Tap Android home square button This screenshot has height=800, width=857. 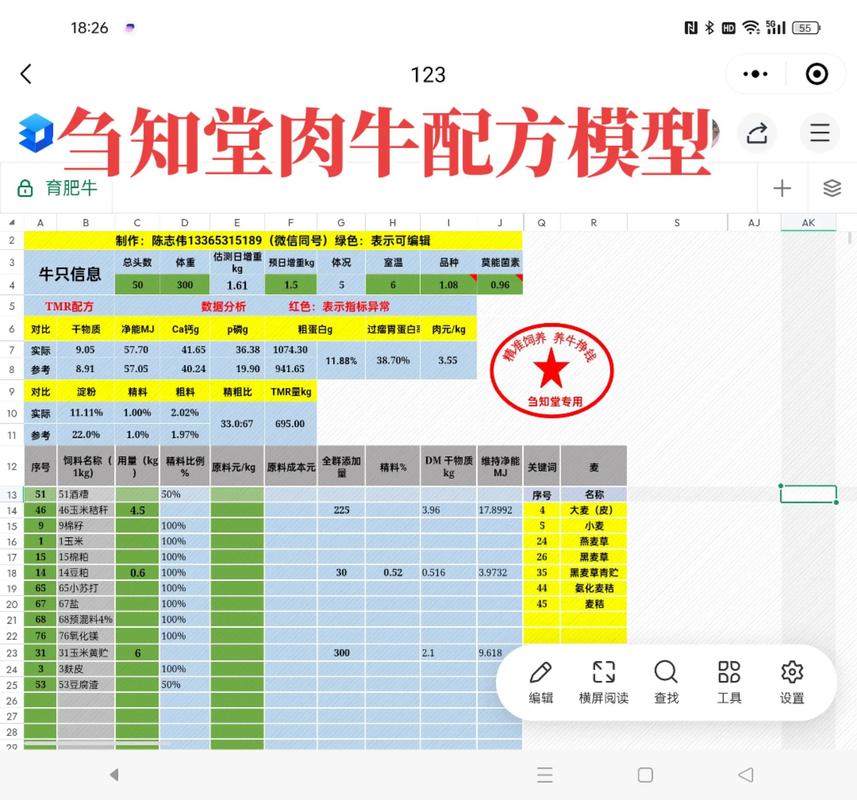point(645,775)
